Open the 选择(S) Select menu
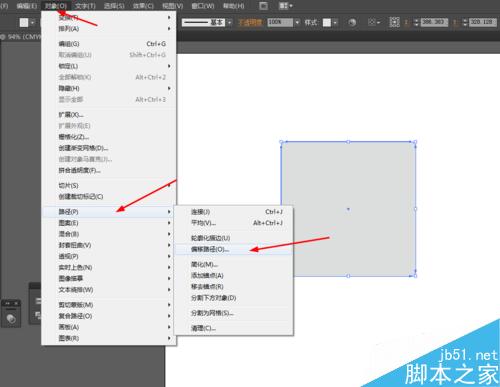The height and width of the screenshot is (387, 500). 114,6
